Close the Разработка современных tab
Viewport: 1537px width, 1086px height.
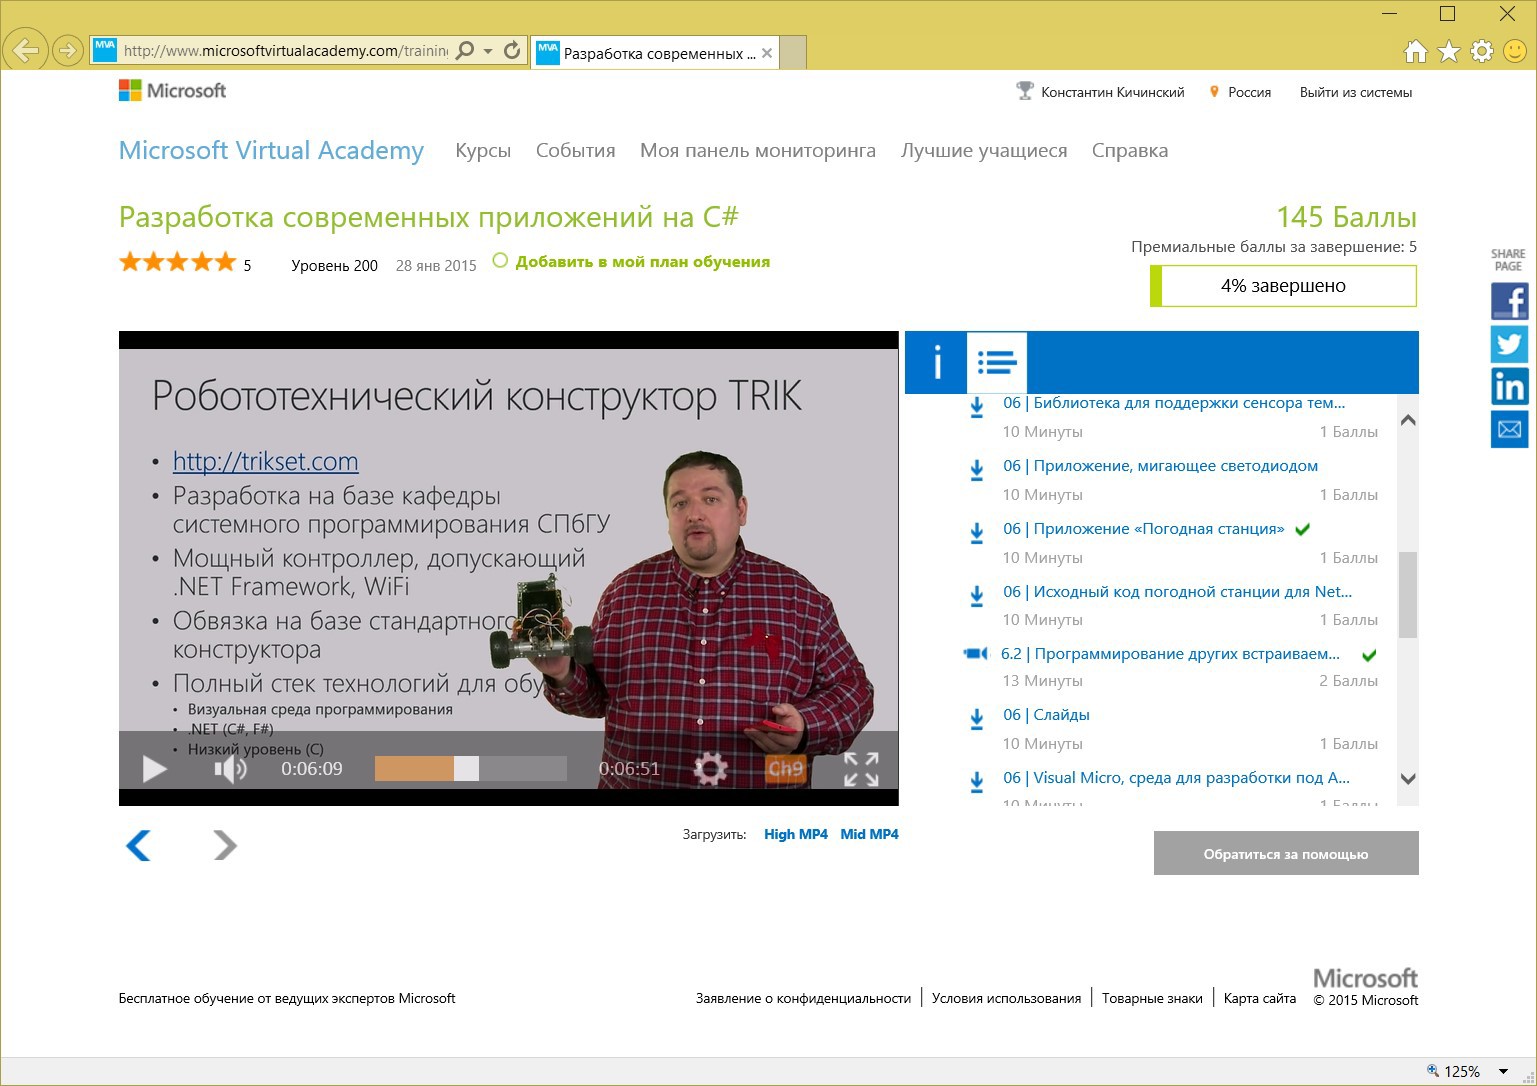[x=767, y=53]
